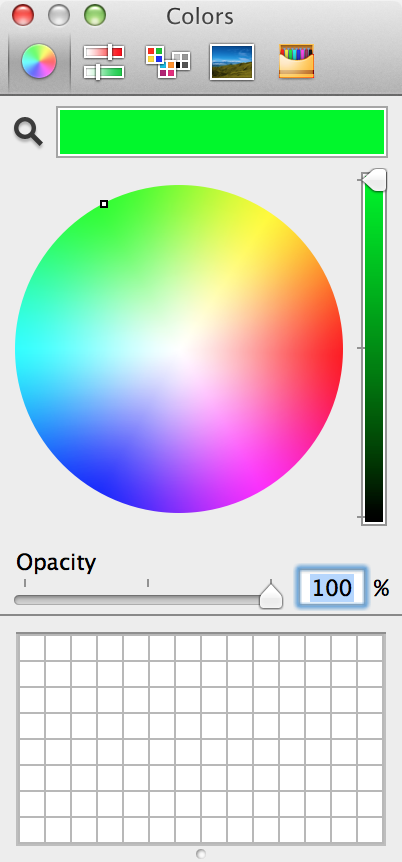Click the first empty saved-swatch cell
Screen dimensions: 402x862
pos(32,648)
